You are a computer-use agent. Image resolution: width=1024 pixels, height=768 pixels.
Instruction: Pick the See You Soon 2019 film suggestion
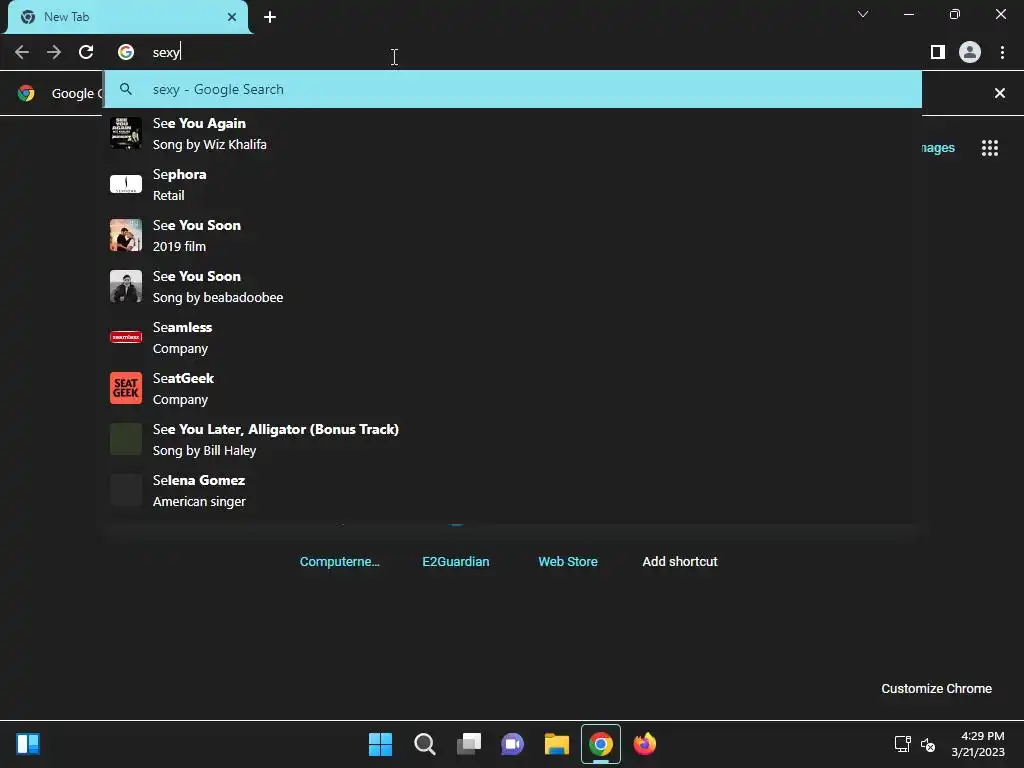(513, 235)
